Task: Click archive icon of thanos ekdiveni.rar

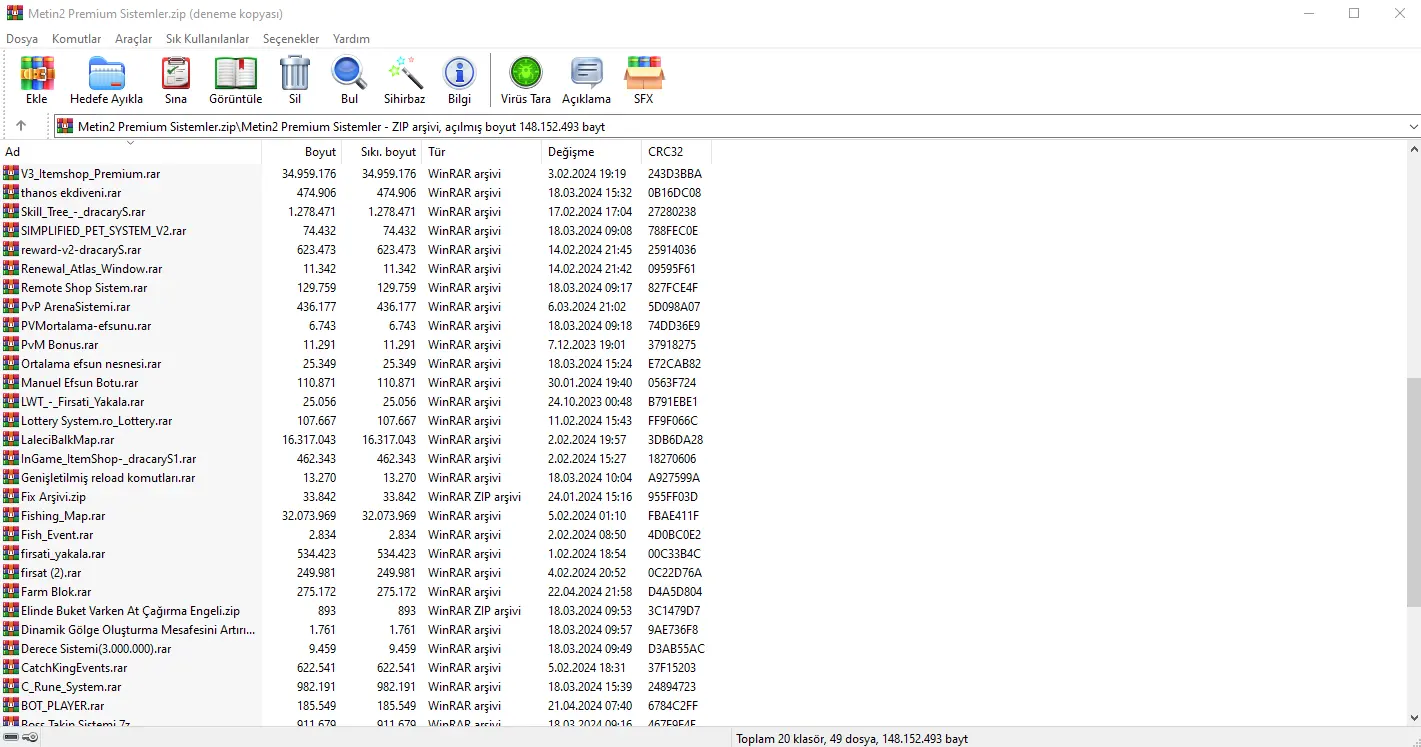Action: click(x=11, y=192)
